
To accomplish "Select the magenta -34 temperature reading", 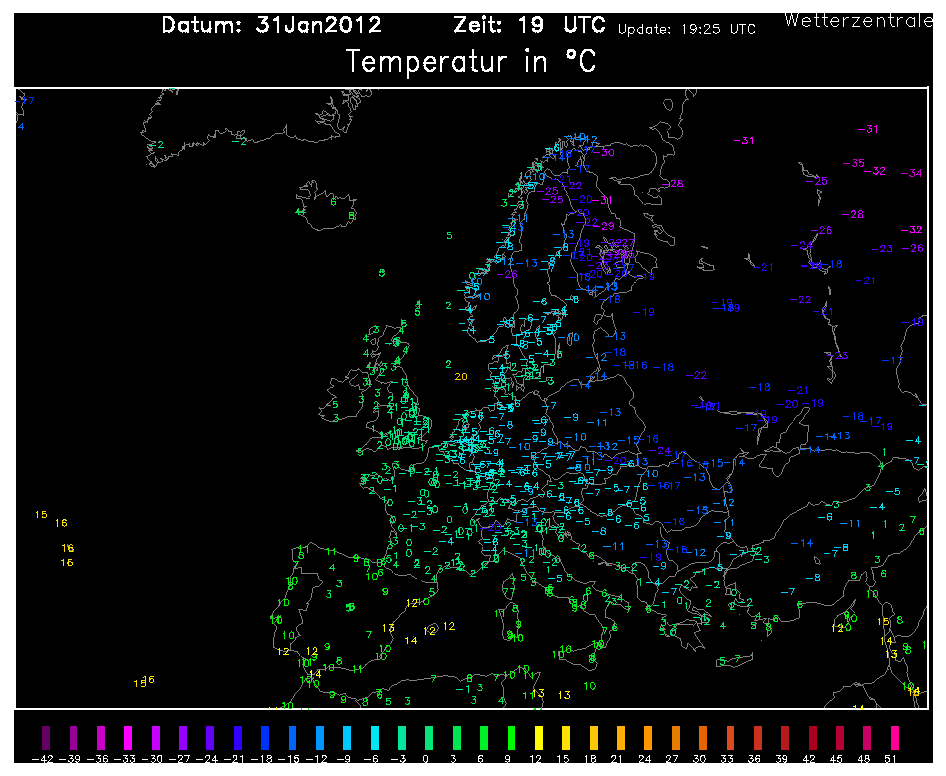I will pos(912,173).
